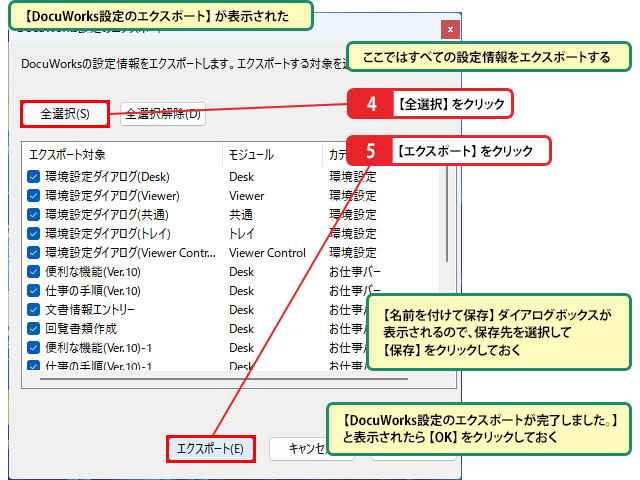Toggle 文書情報エントリー checkbox
This screenshot has height=480, width=640.
(33, 310)
